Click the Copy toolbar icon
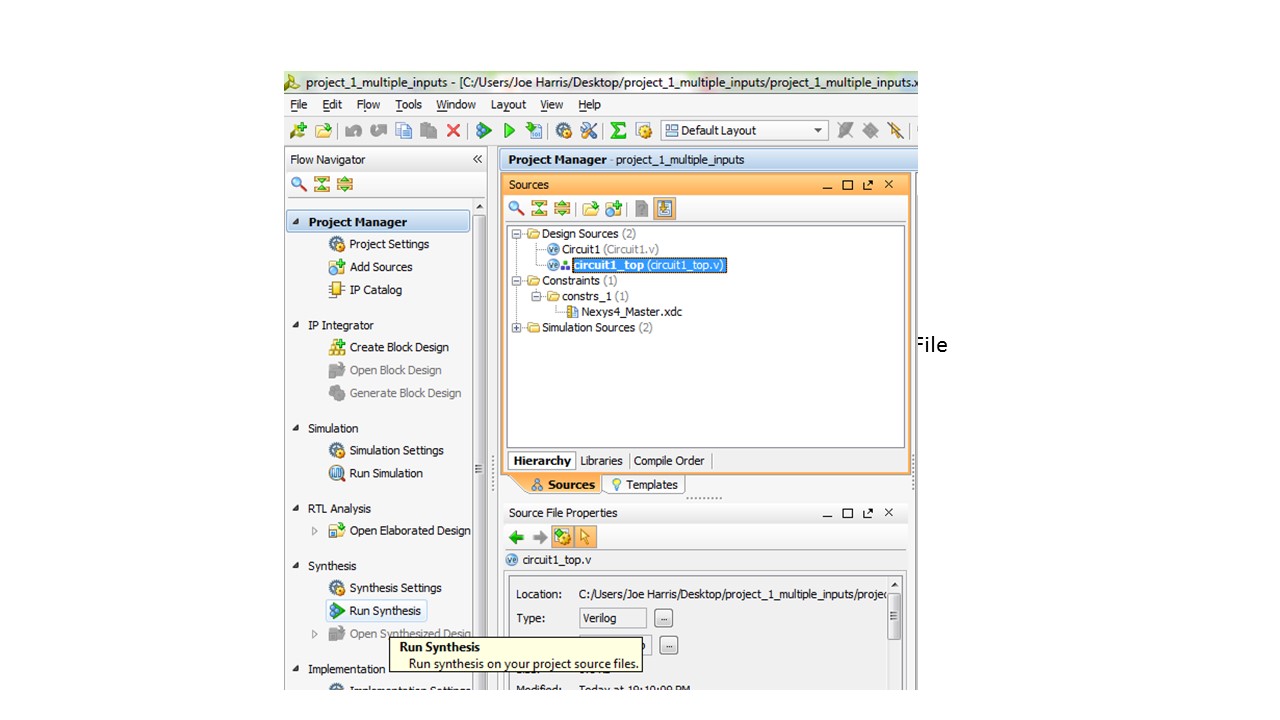This screenshot has width=1280, height=720. tap(404, 130)
